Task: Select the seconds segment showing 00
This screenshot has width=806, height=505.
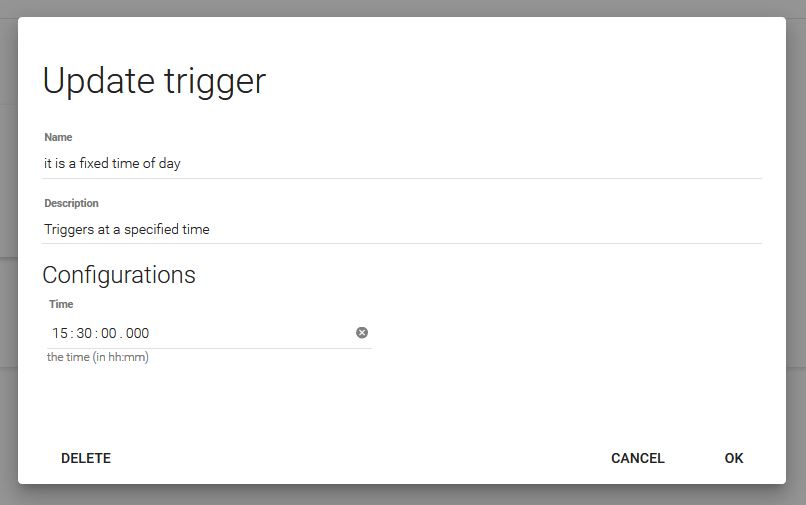Action: (x=109, y=333)
